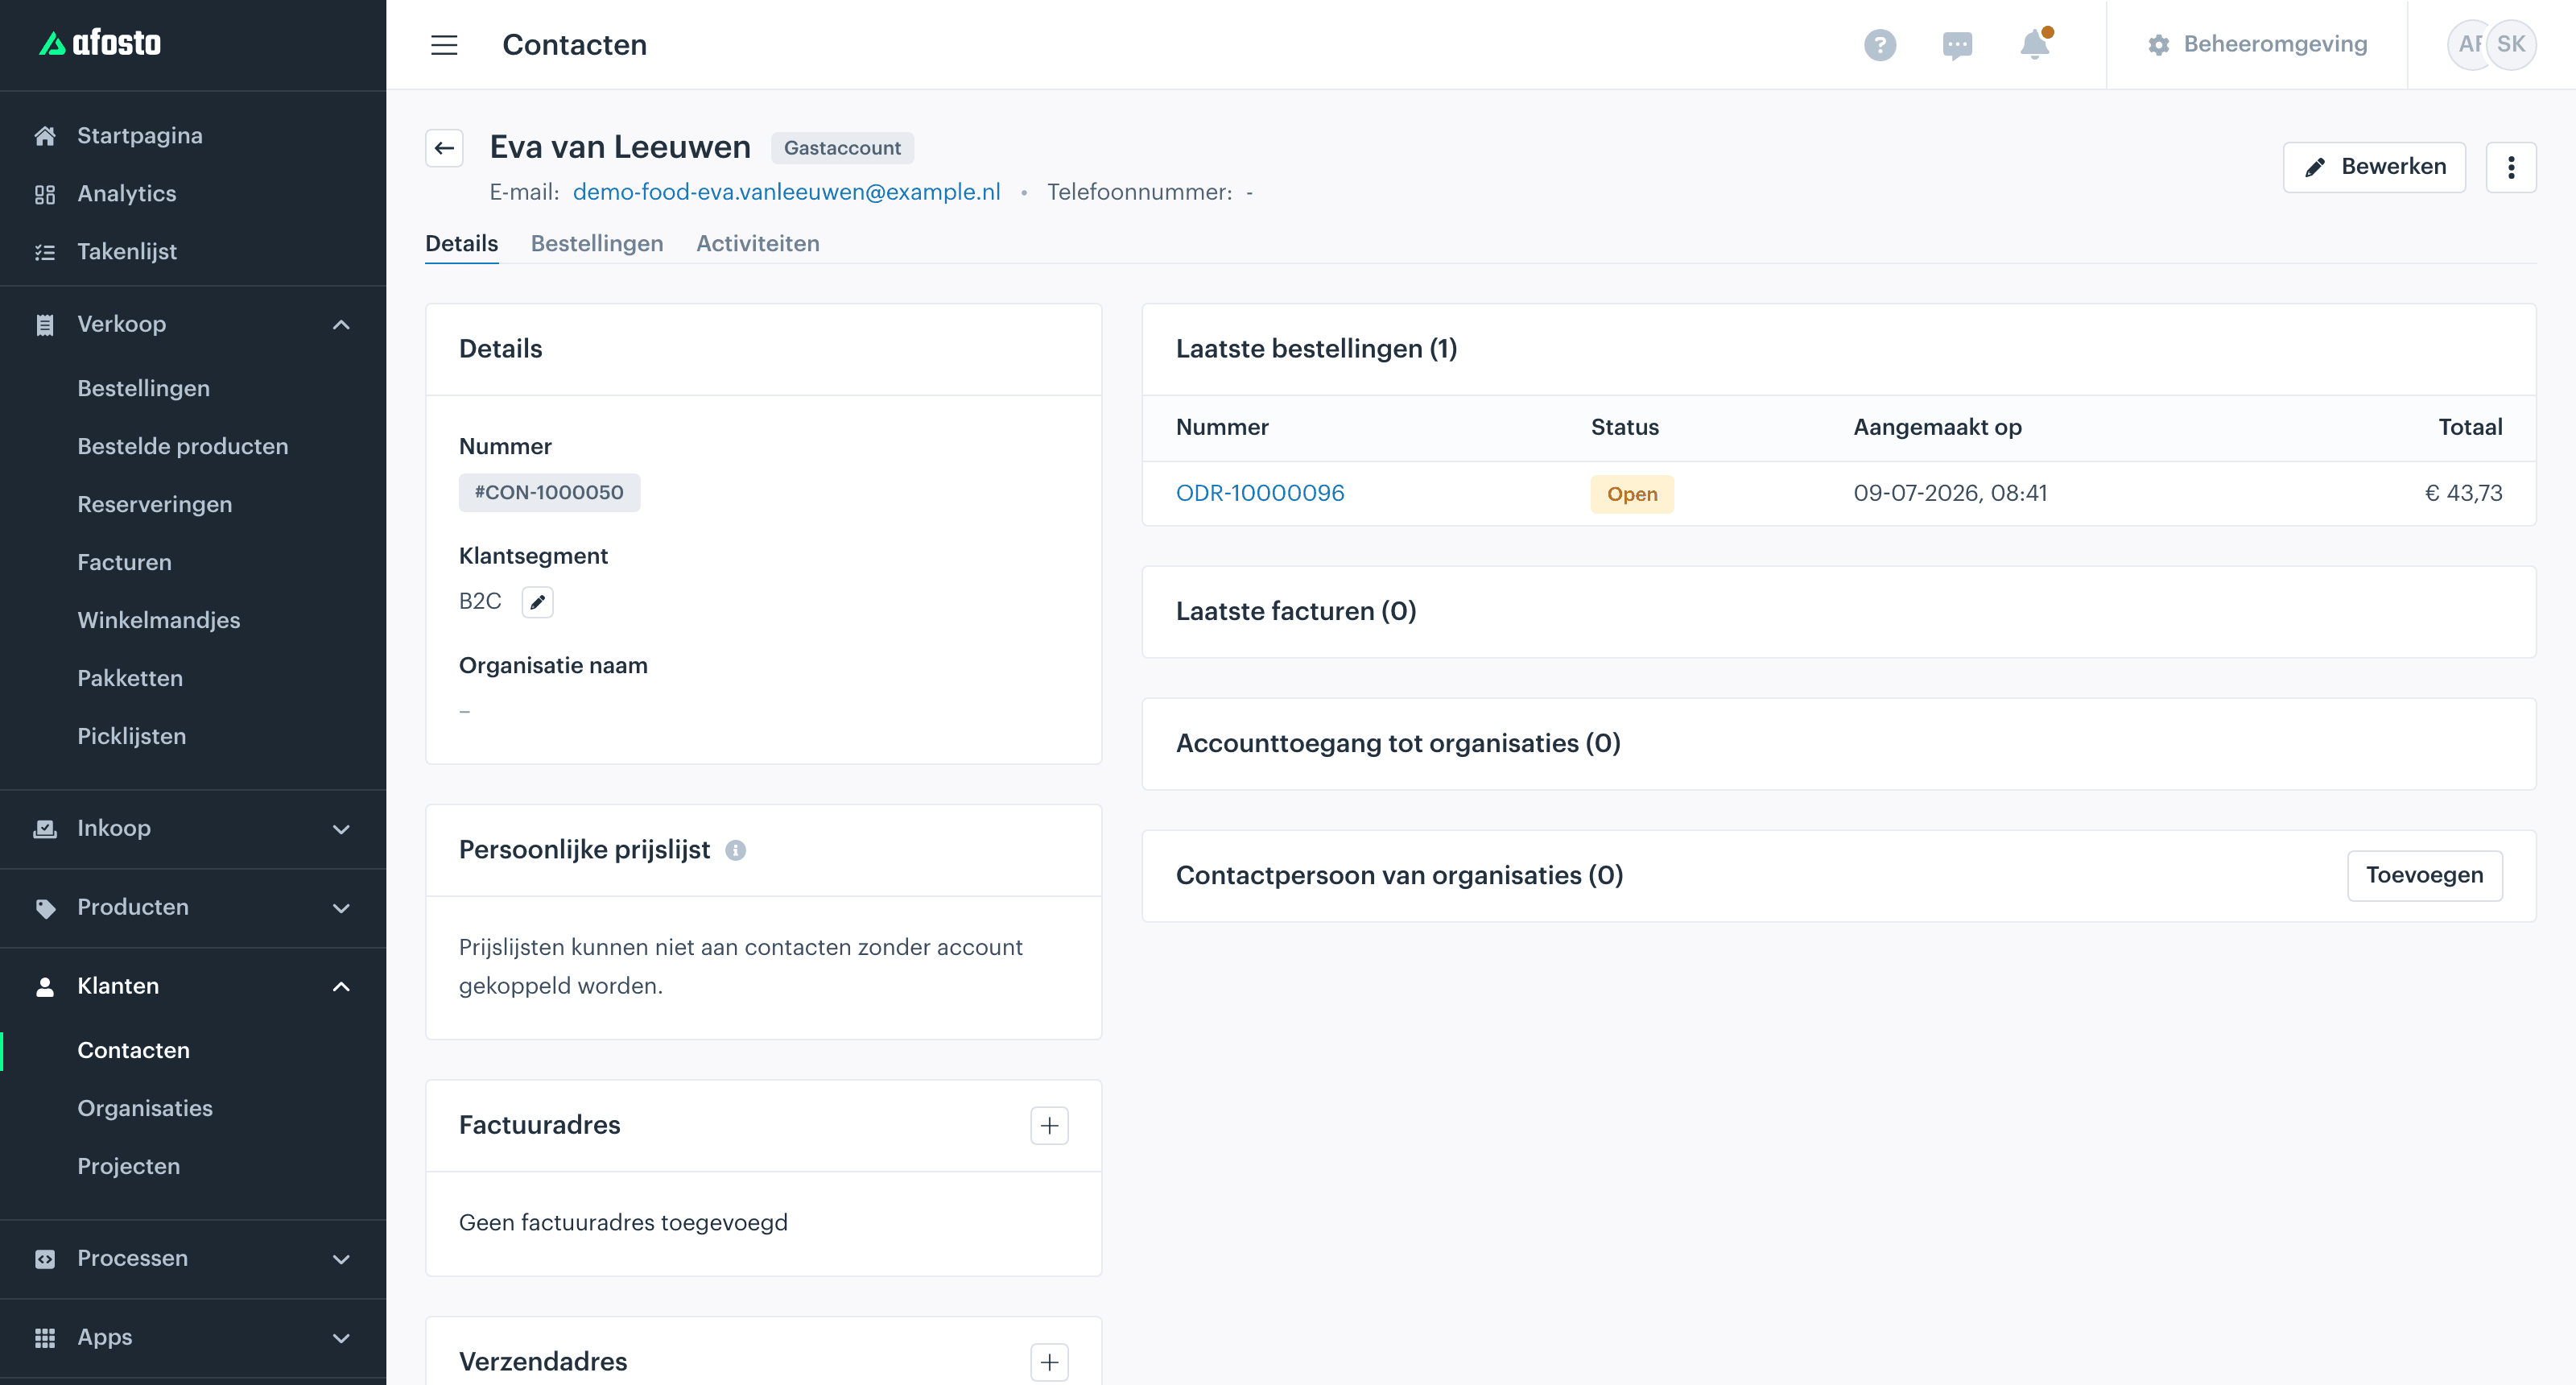2576x1385 pixels.
Task: Open the notifications bell
Action: tap(2034, 44)
